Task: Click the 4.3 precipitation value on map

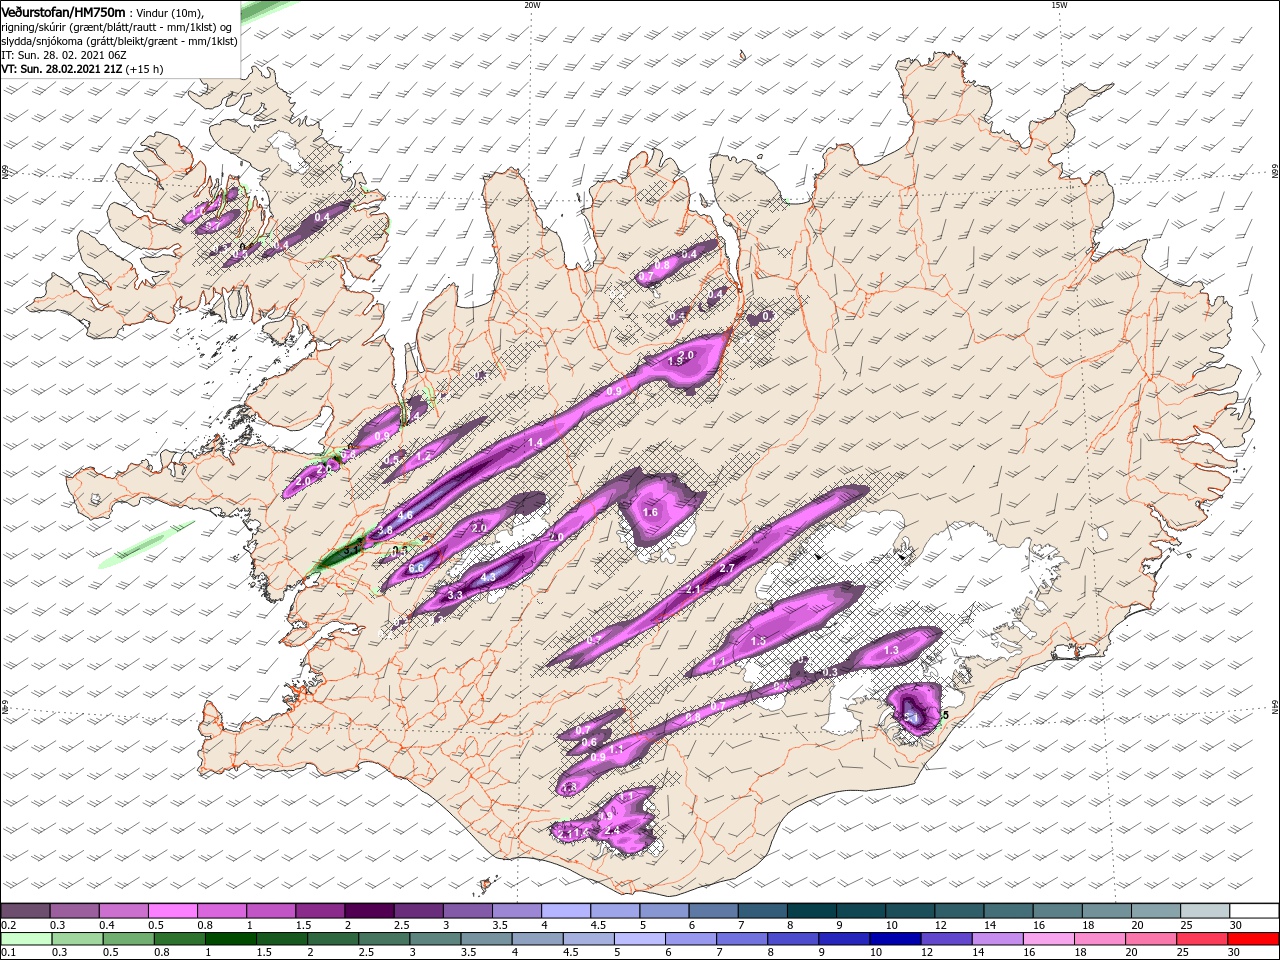Action: 488,577
